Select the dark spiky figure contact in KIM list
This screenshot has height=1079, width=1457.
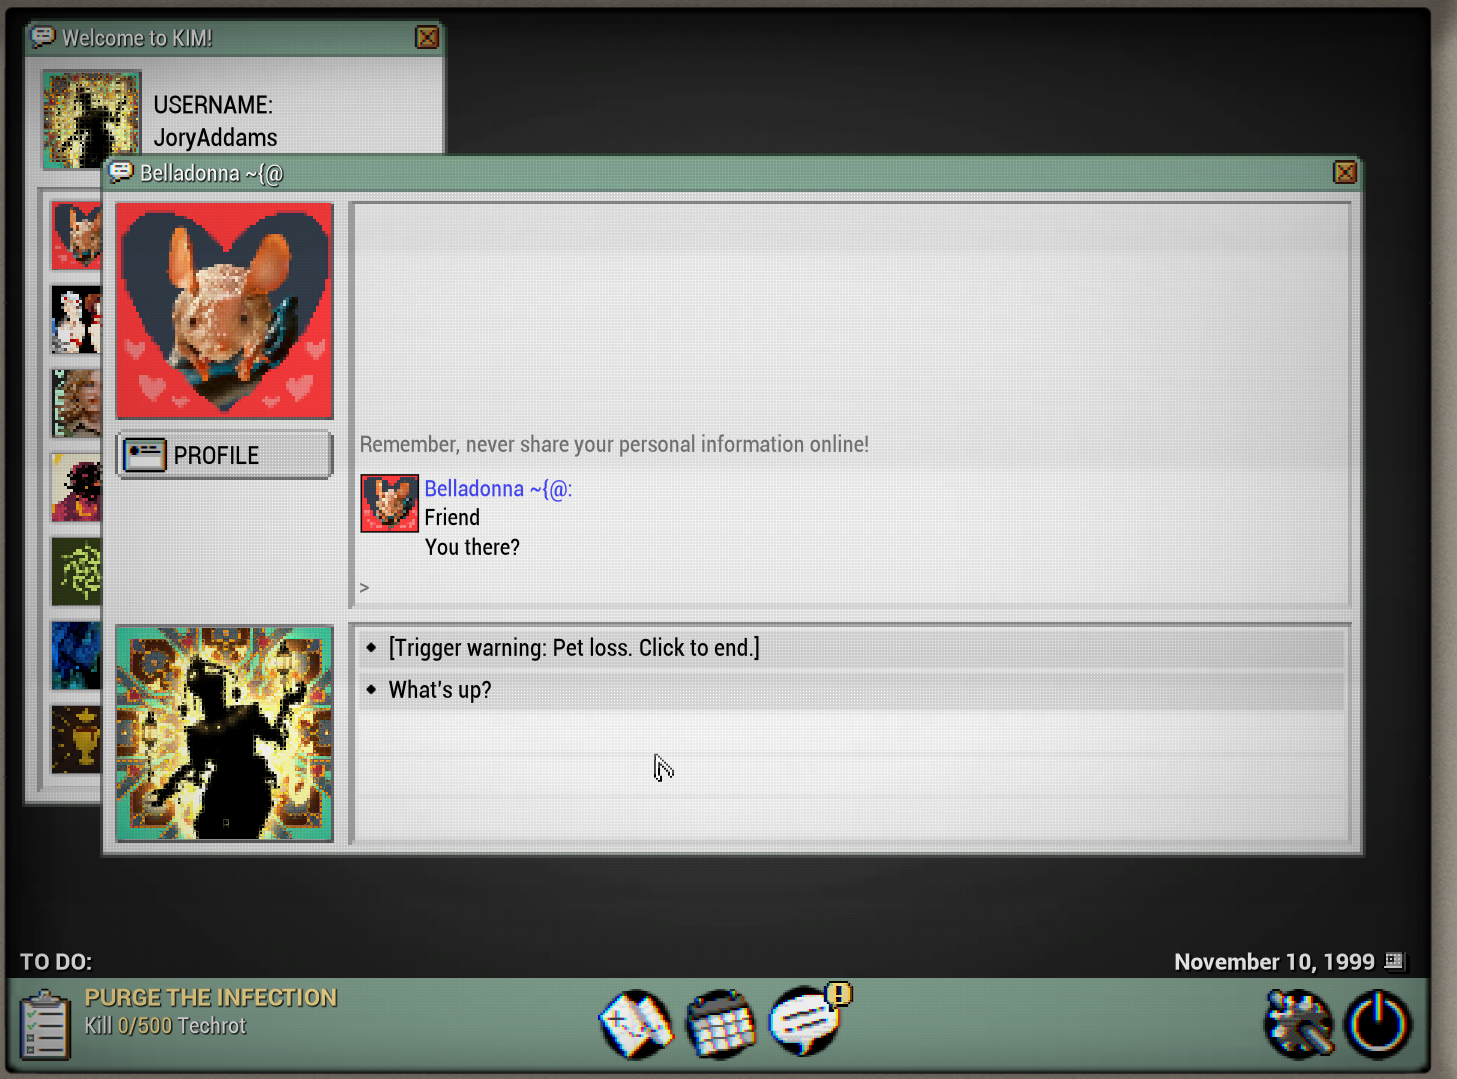pyautogui.click(x=76, y=488)
